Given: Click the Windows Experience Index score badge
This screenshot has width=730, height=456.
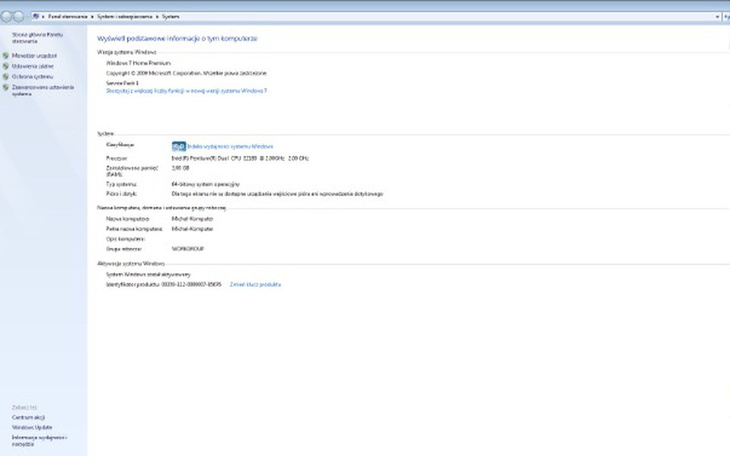Looking at the screenshot, I should pyautogui.click(x=178, y=146).
